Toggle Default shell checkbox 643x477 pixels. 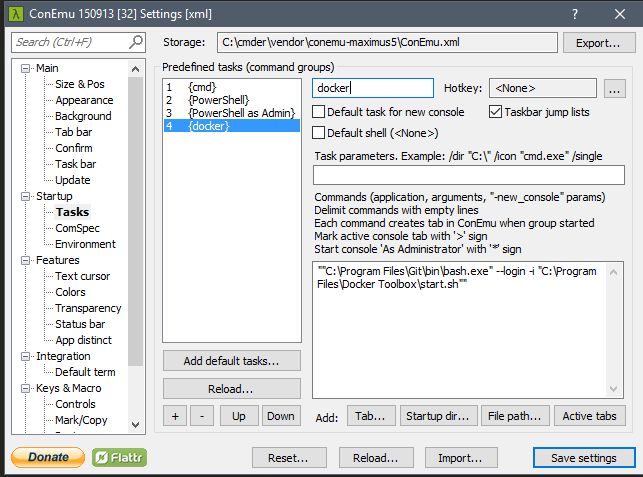click(319, 133)
